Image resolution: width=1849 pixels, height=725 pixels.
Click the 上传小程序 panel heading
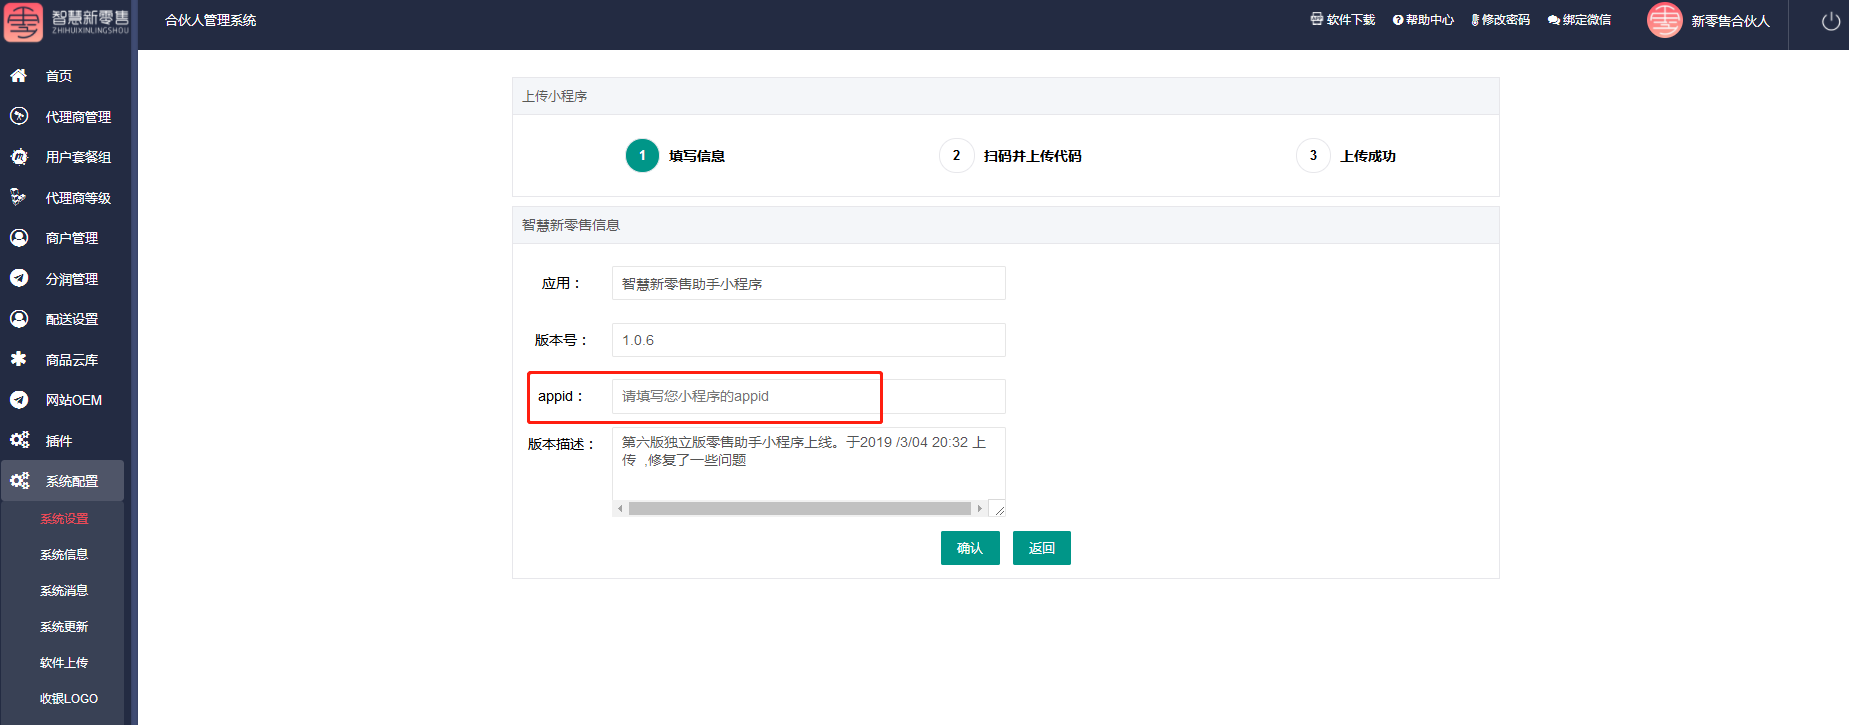pyautogui.click(x=555, y=96)
